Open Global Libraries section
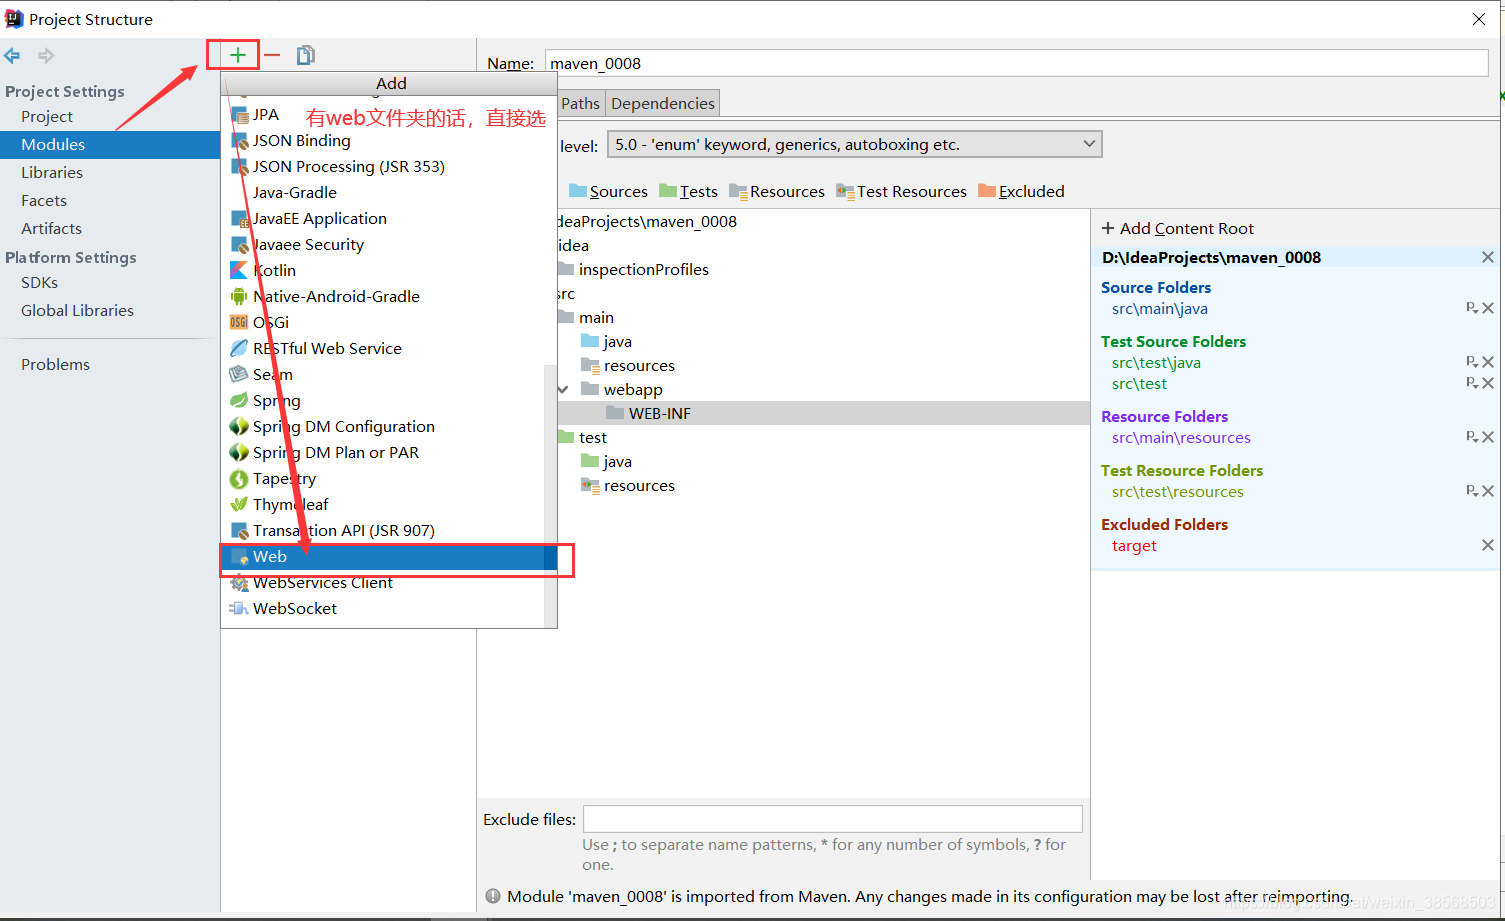The width and height of the screenshot is (1505, 921). (x=77, y=311)
